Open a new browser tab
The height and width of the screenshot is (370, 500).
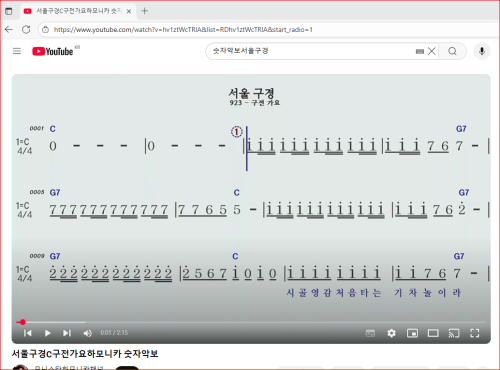[144, 11]
